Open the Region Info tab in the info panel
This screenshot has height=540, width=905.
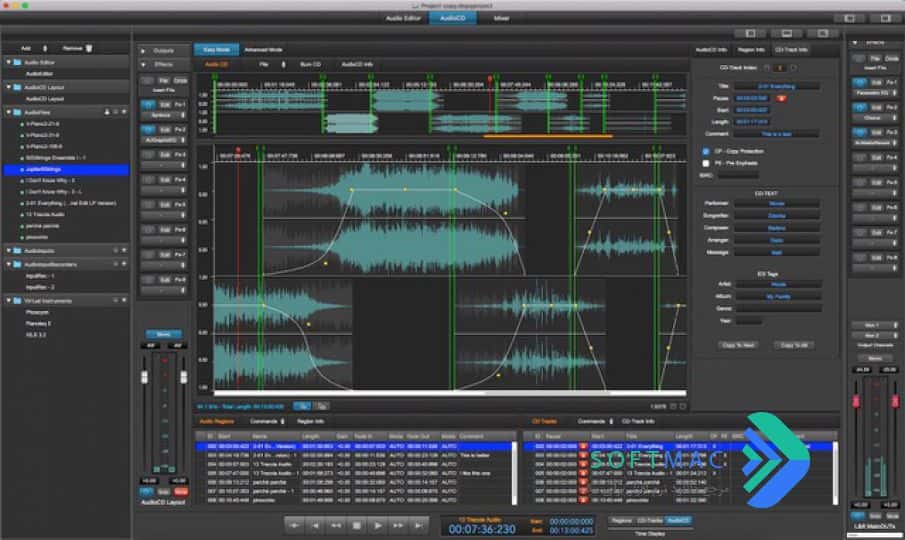pos(751,50)
